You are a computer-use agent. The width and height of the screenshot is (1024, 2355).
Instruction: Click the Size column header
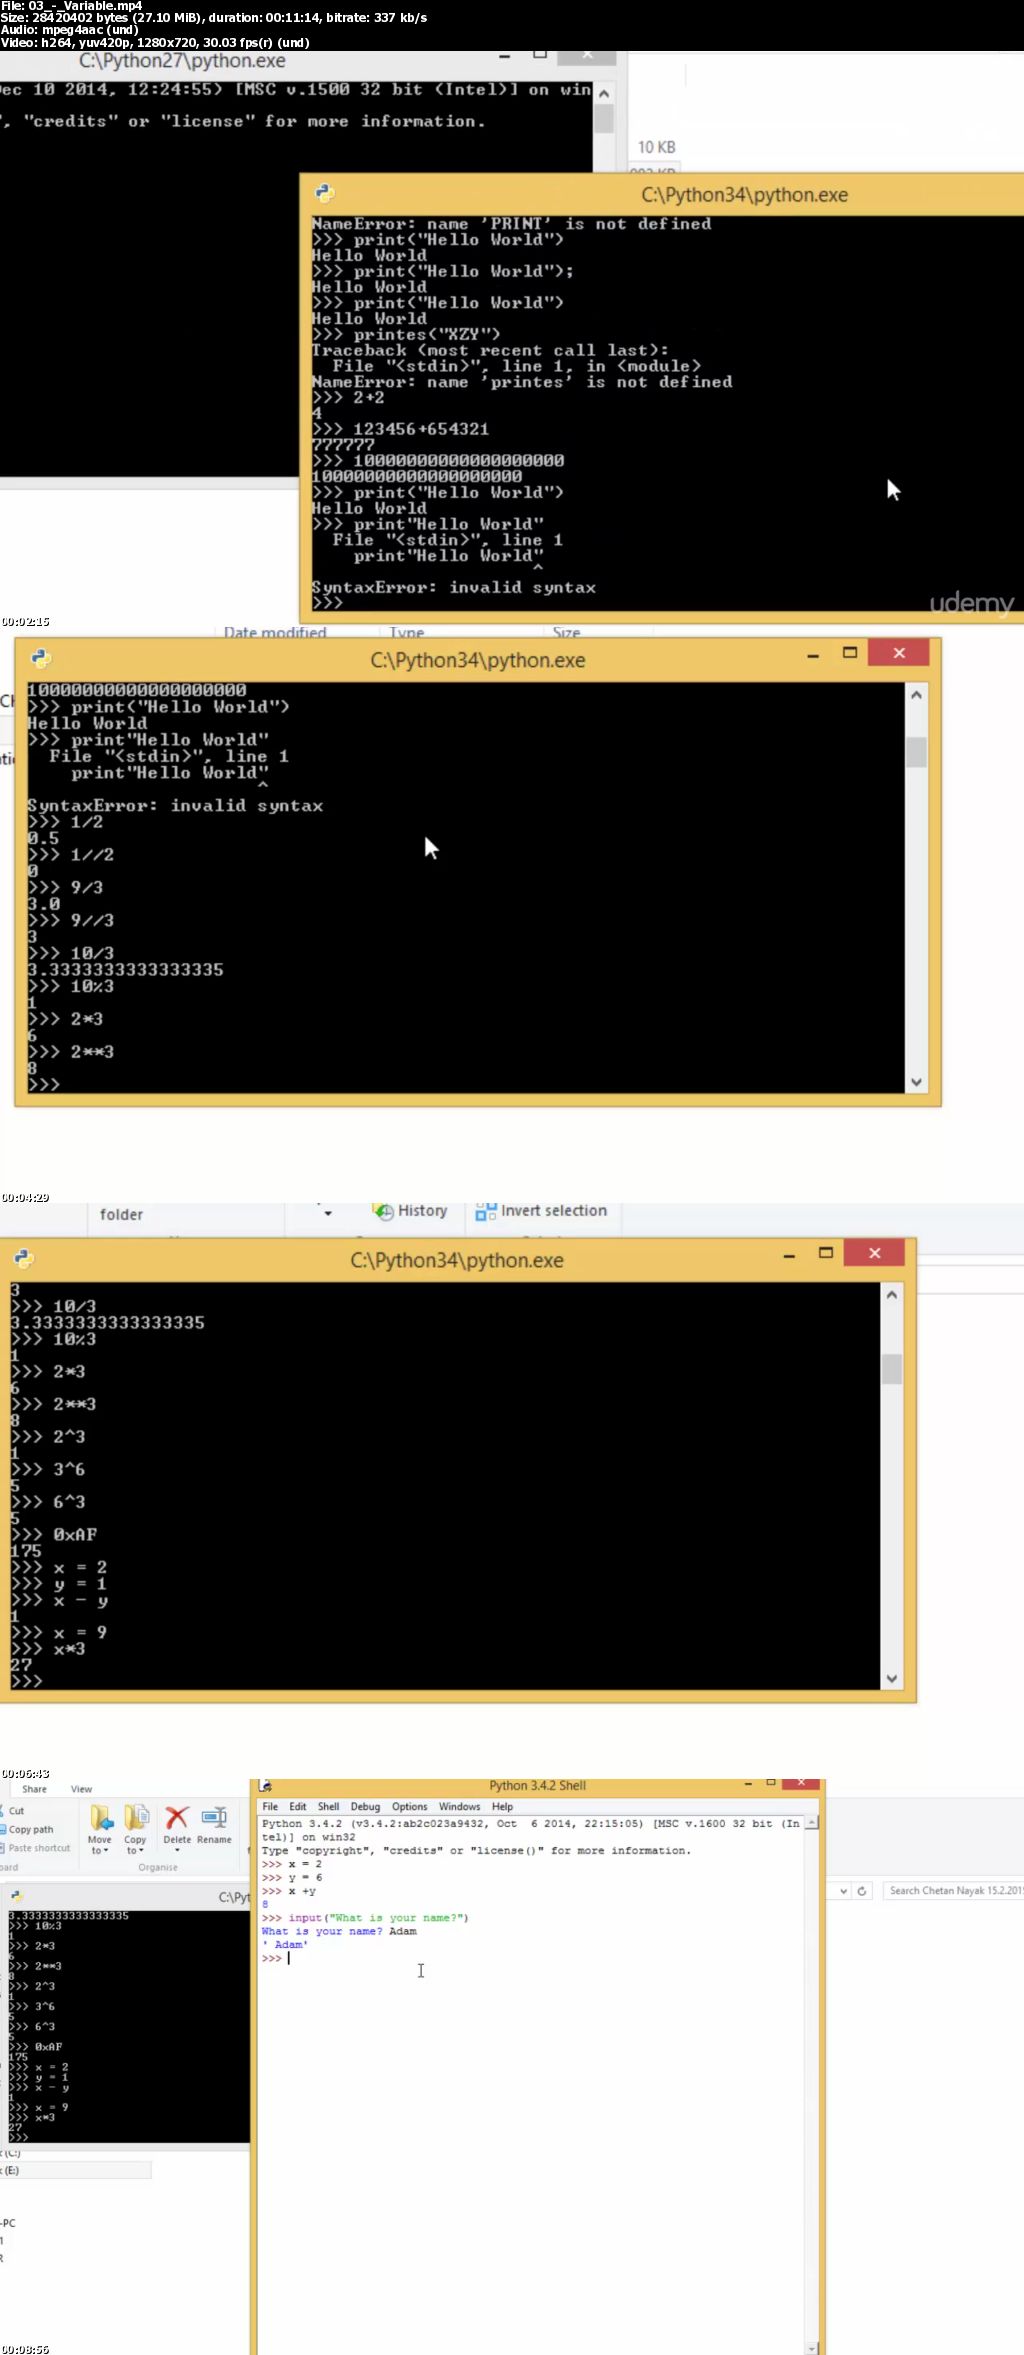click(566, 632)
